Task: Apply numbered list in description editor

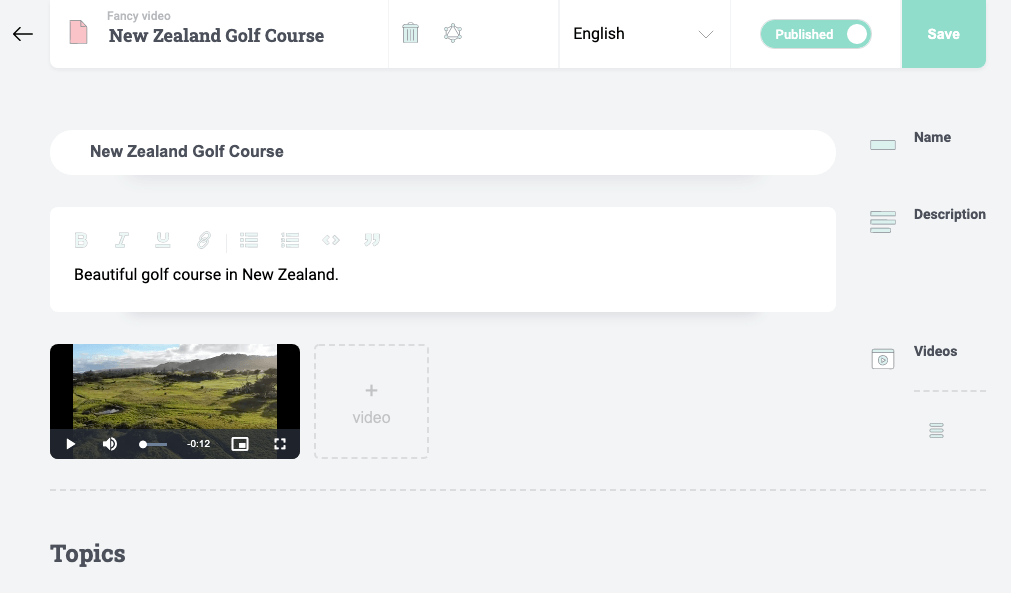Action: pos(290,240)
